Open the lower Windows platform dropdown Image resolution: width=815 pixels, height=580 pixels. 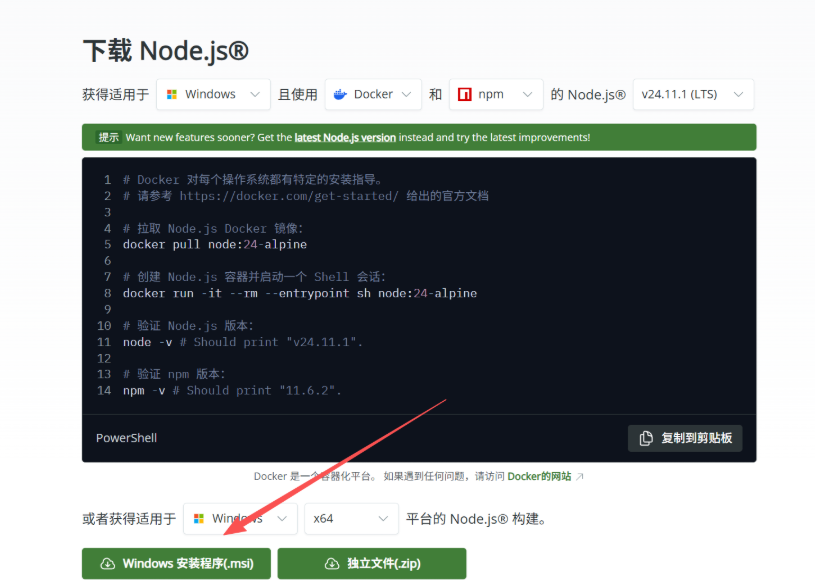(x=240, y=519)
